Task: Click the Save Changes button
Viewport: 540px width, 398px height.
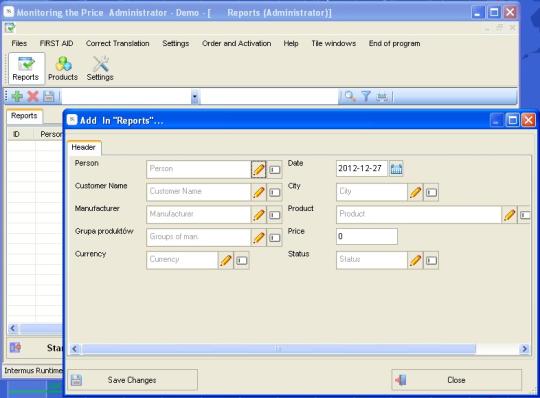Action: pos(133,380)
